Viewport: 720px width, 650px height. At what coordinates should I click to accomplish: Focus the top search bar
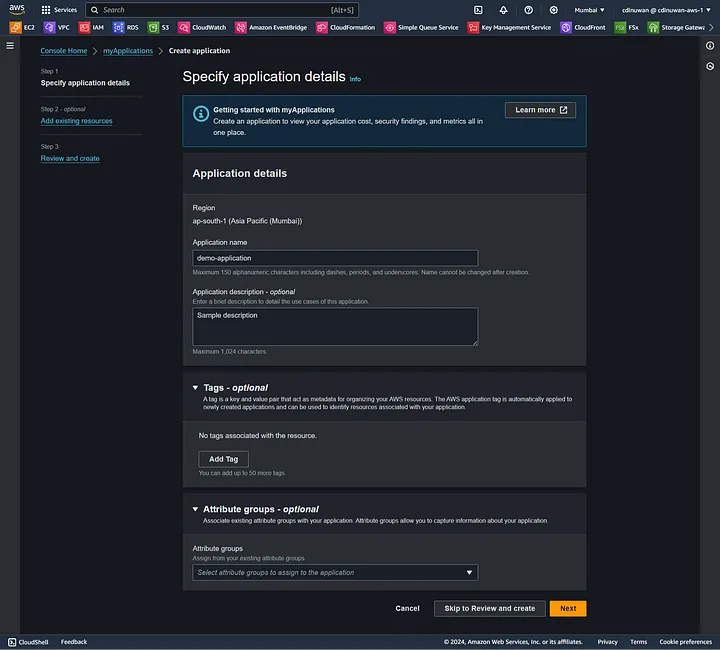222,10
